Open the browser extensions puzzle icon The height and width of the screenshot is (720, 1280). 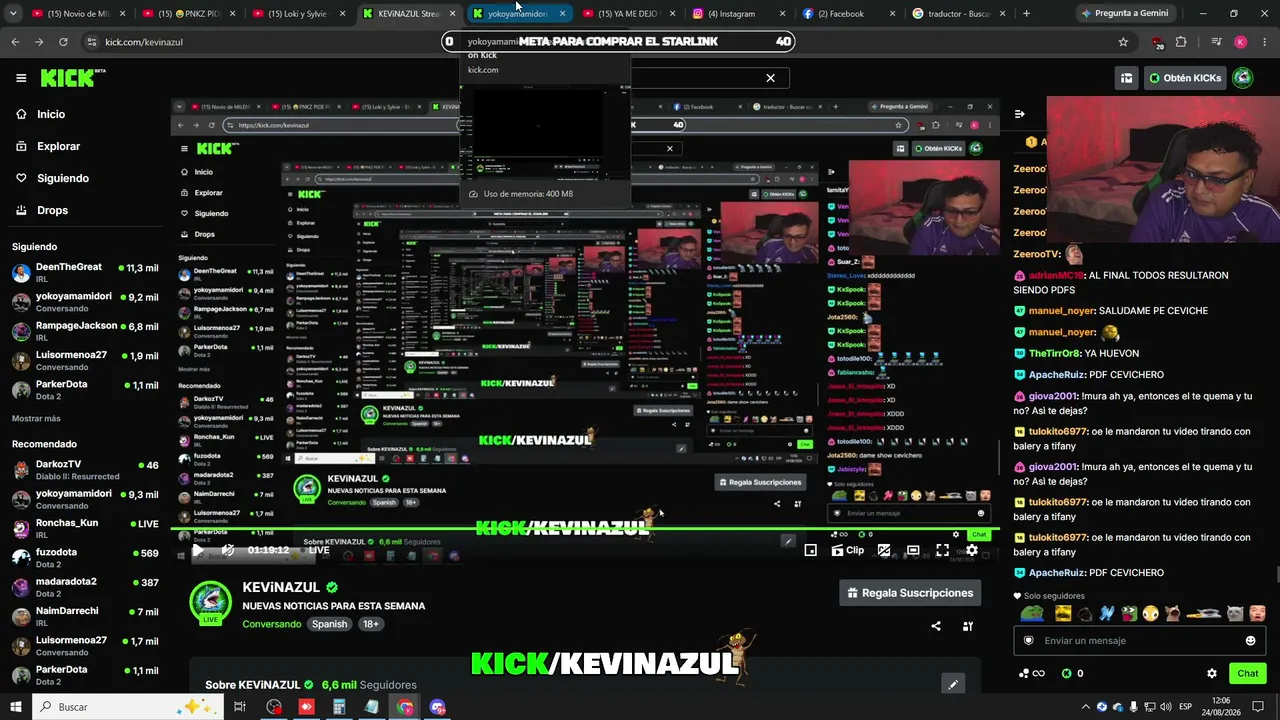point(1181,42)
